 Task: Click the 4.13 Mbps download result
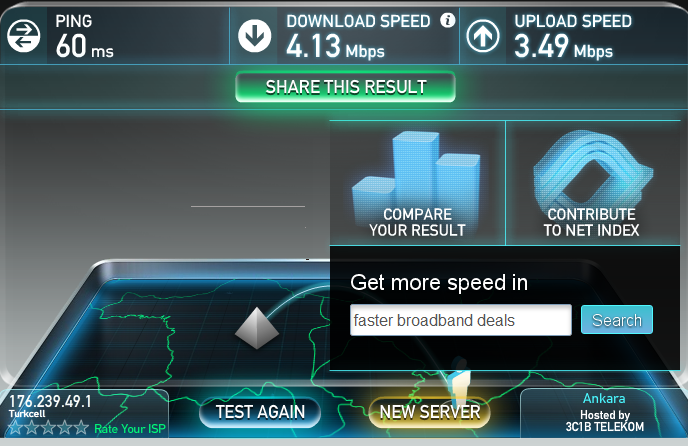pos(335,47)
